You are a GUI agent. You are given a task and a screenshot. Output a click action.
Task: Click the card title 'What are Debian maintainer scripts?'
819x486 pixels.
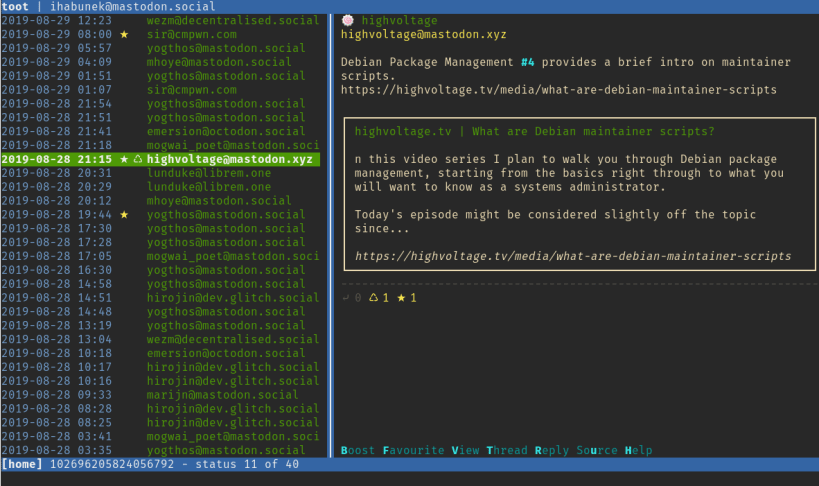(x=593, y=131)
